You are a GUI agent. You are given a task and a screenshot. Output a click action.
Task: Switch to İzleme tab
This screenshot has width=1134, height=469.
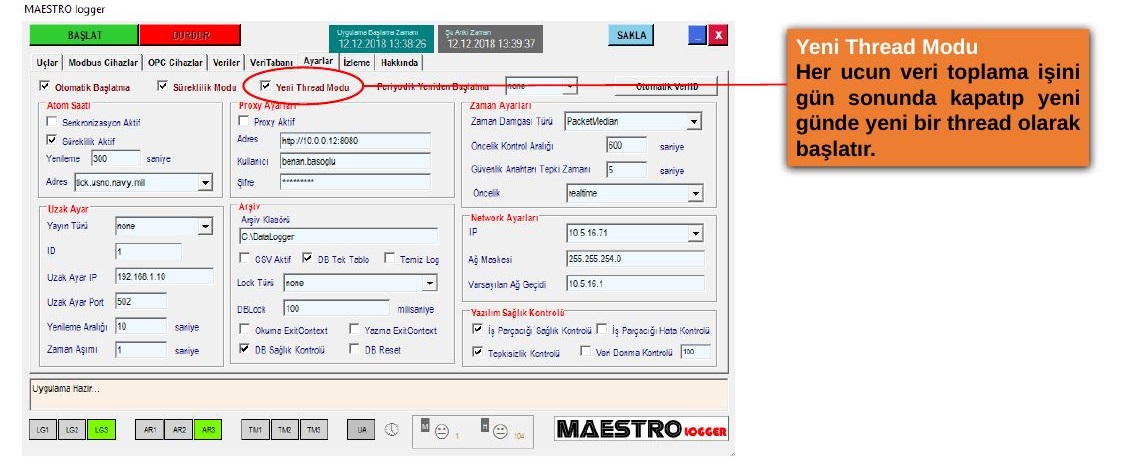click(357, 63)
